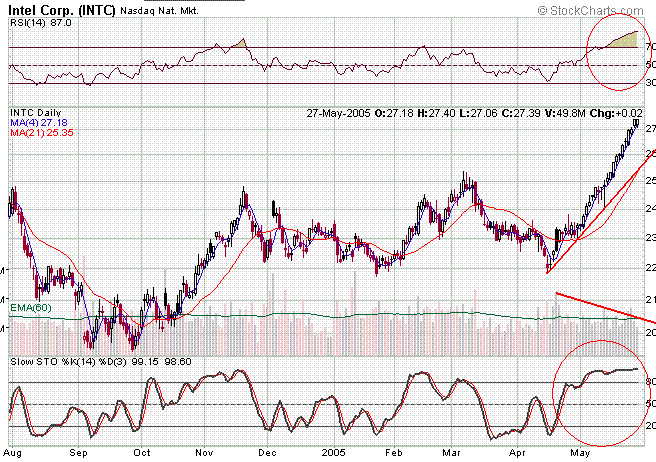Click the 'Sep' month axis label
Viewport: 656px width, 462px height.
[78, 453]
